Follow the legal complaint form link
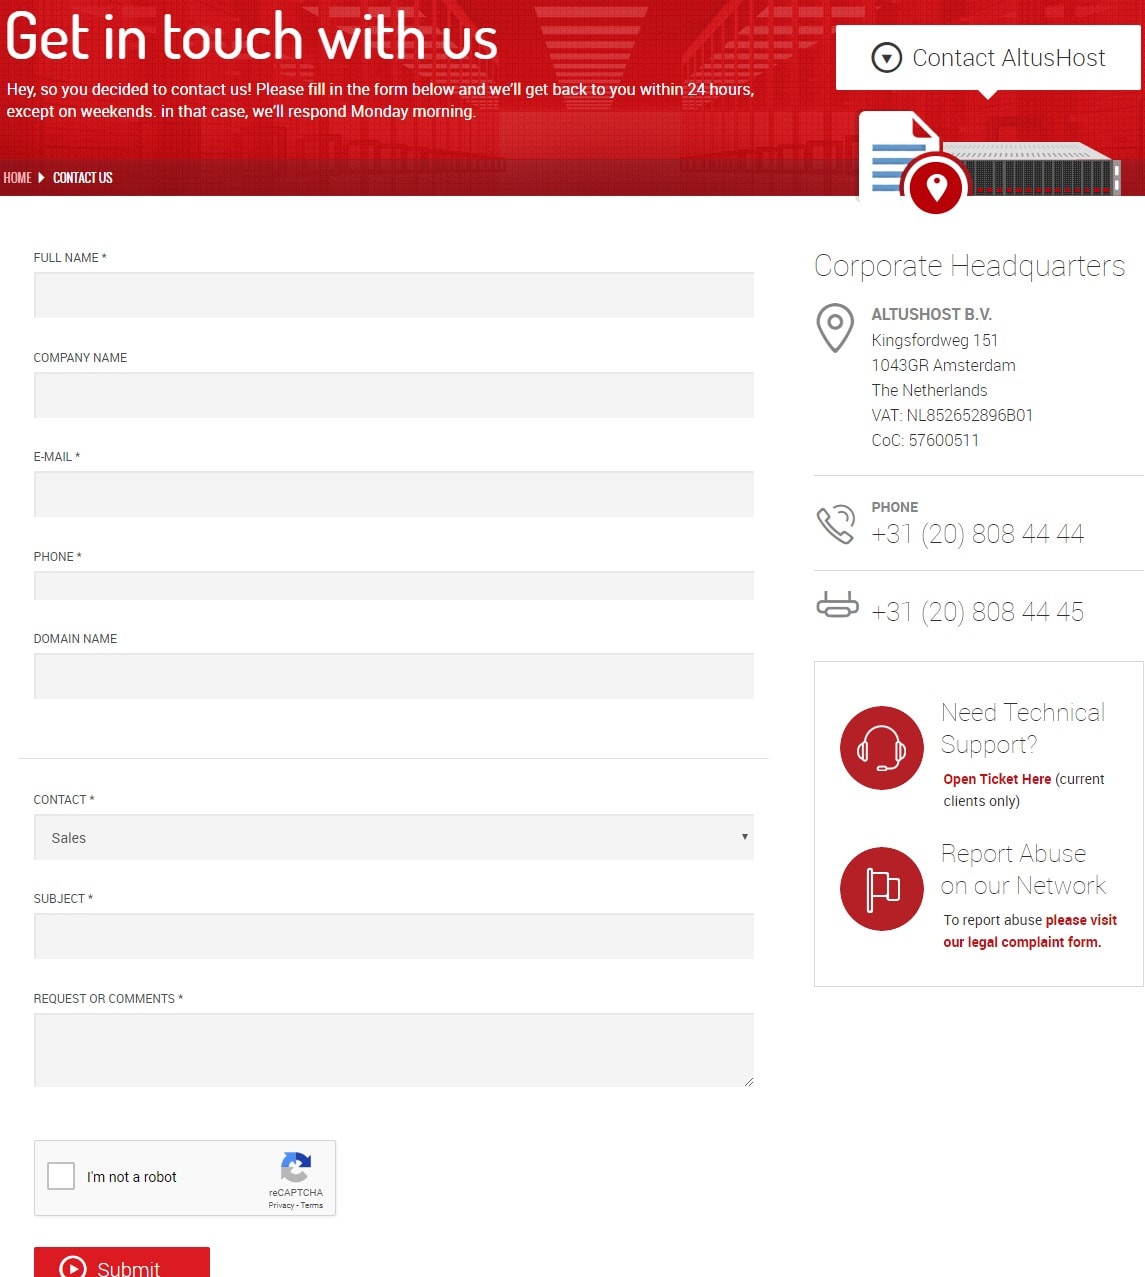The height and width of the screenshot is (1277, 1145). point(1030,931)
